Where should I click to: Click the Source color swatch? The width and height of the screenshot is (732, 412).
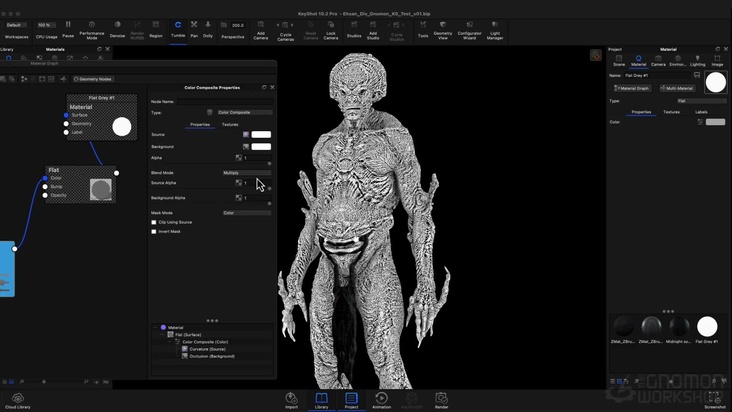[x=261, y=134]
